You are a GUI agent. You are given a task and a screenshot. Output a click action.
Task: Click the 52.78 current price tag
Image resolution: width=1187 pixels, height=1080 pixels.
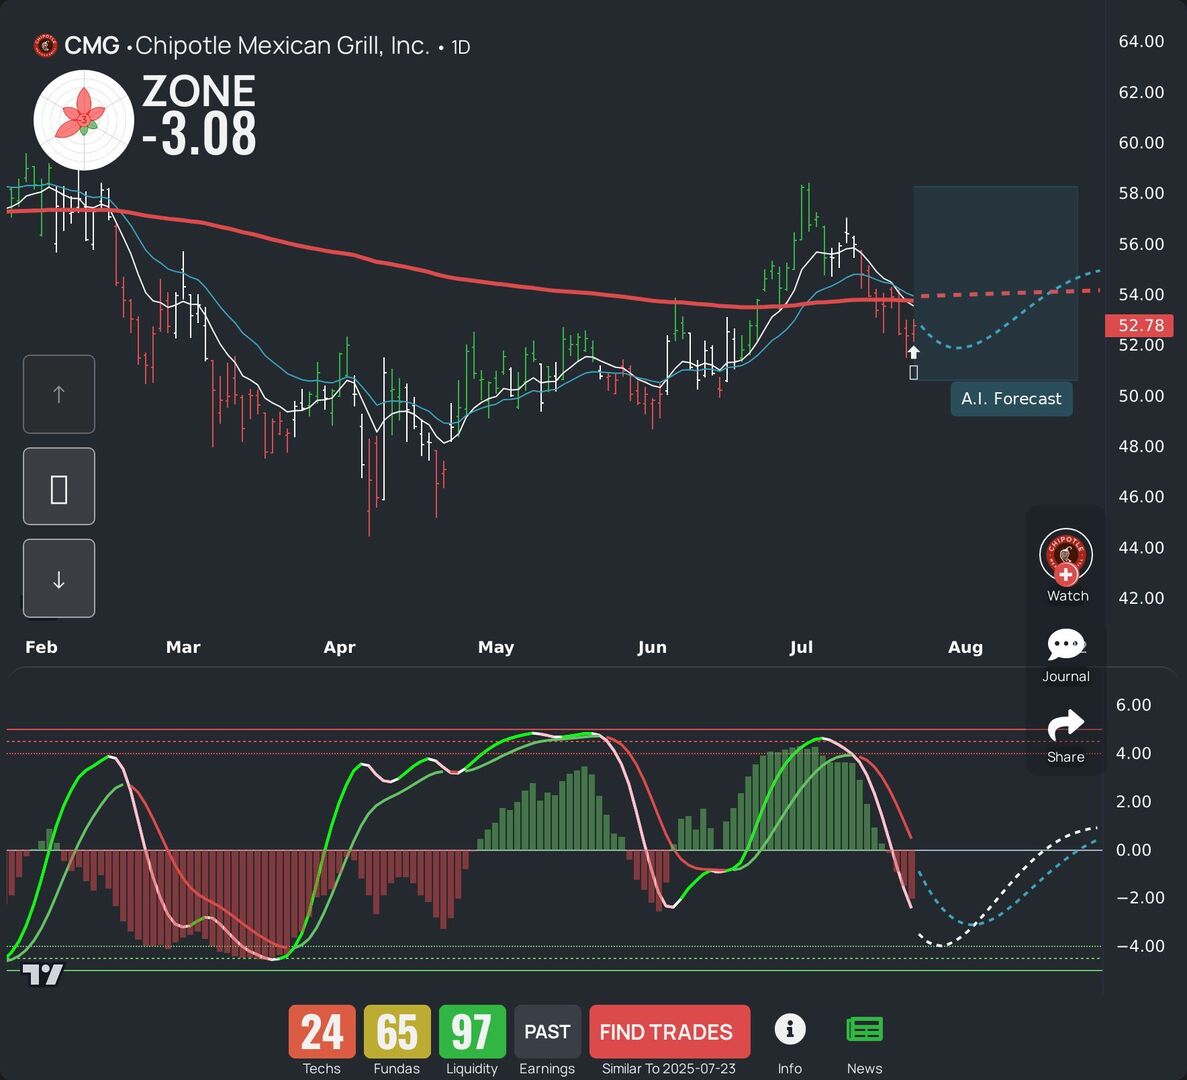pos(1140,325)
